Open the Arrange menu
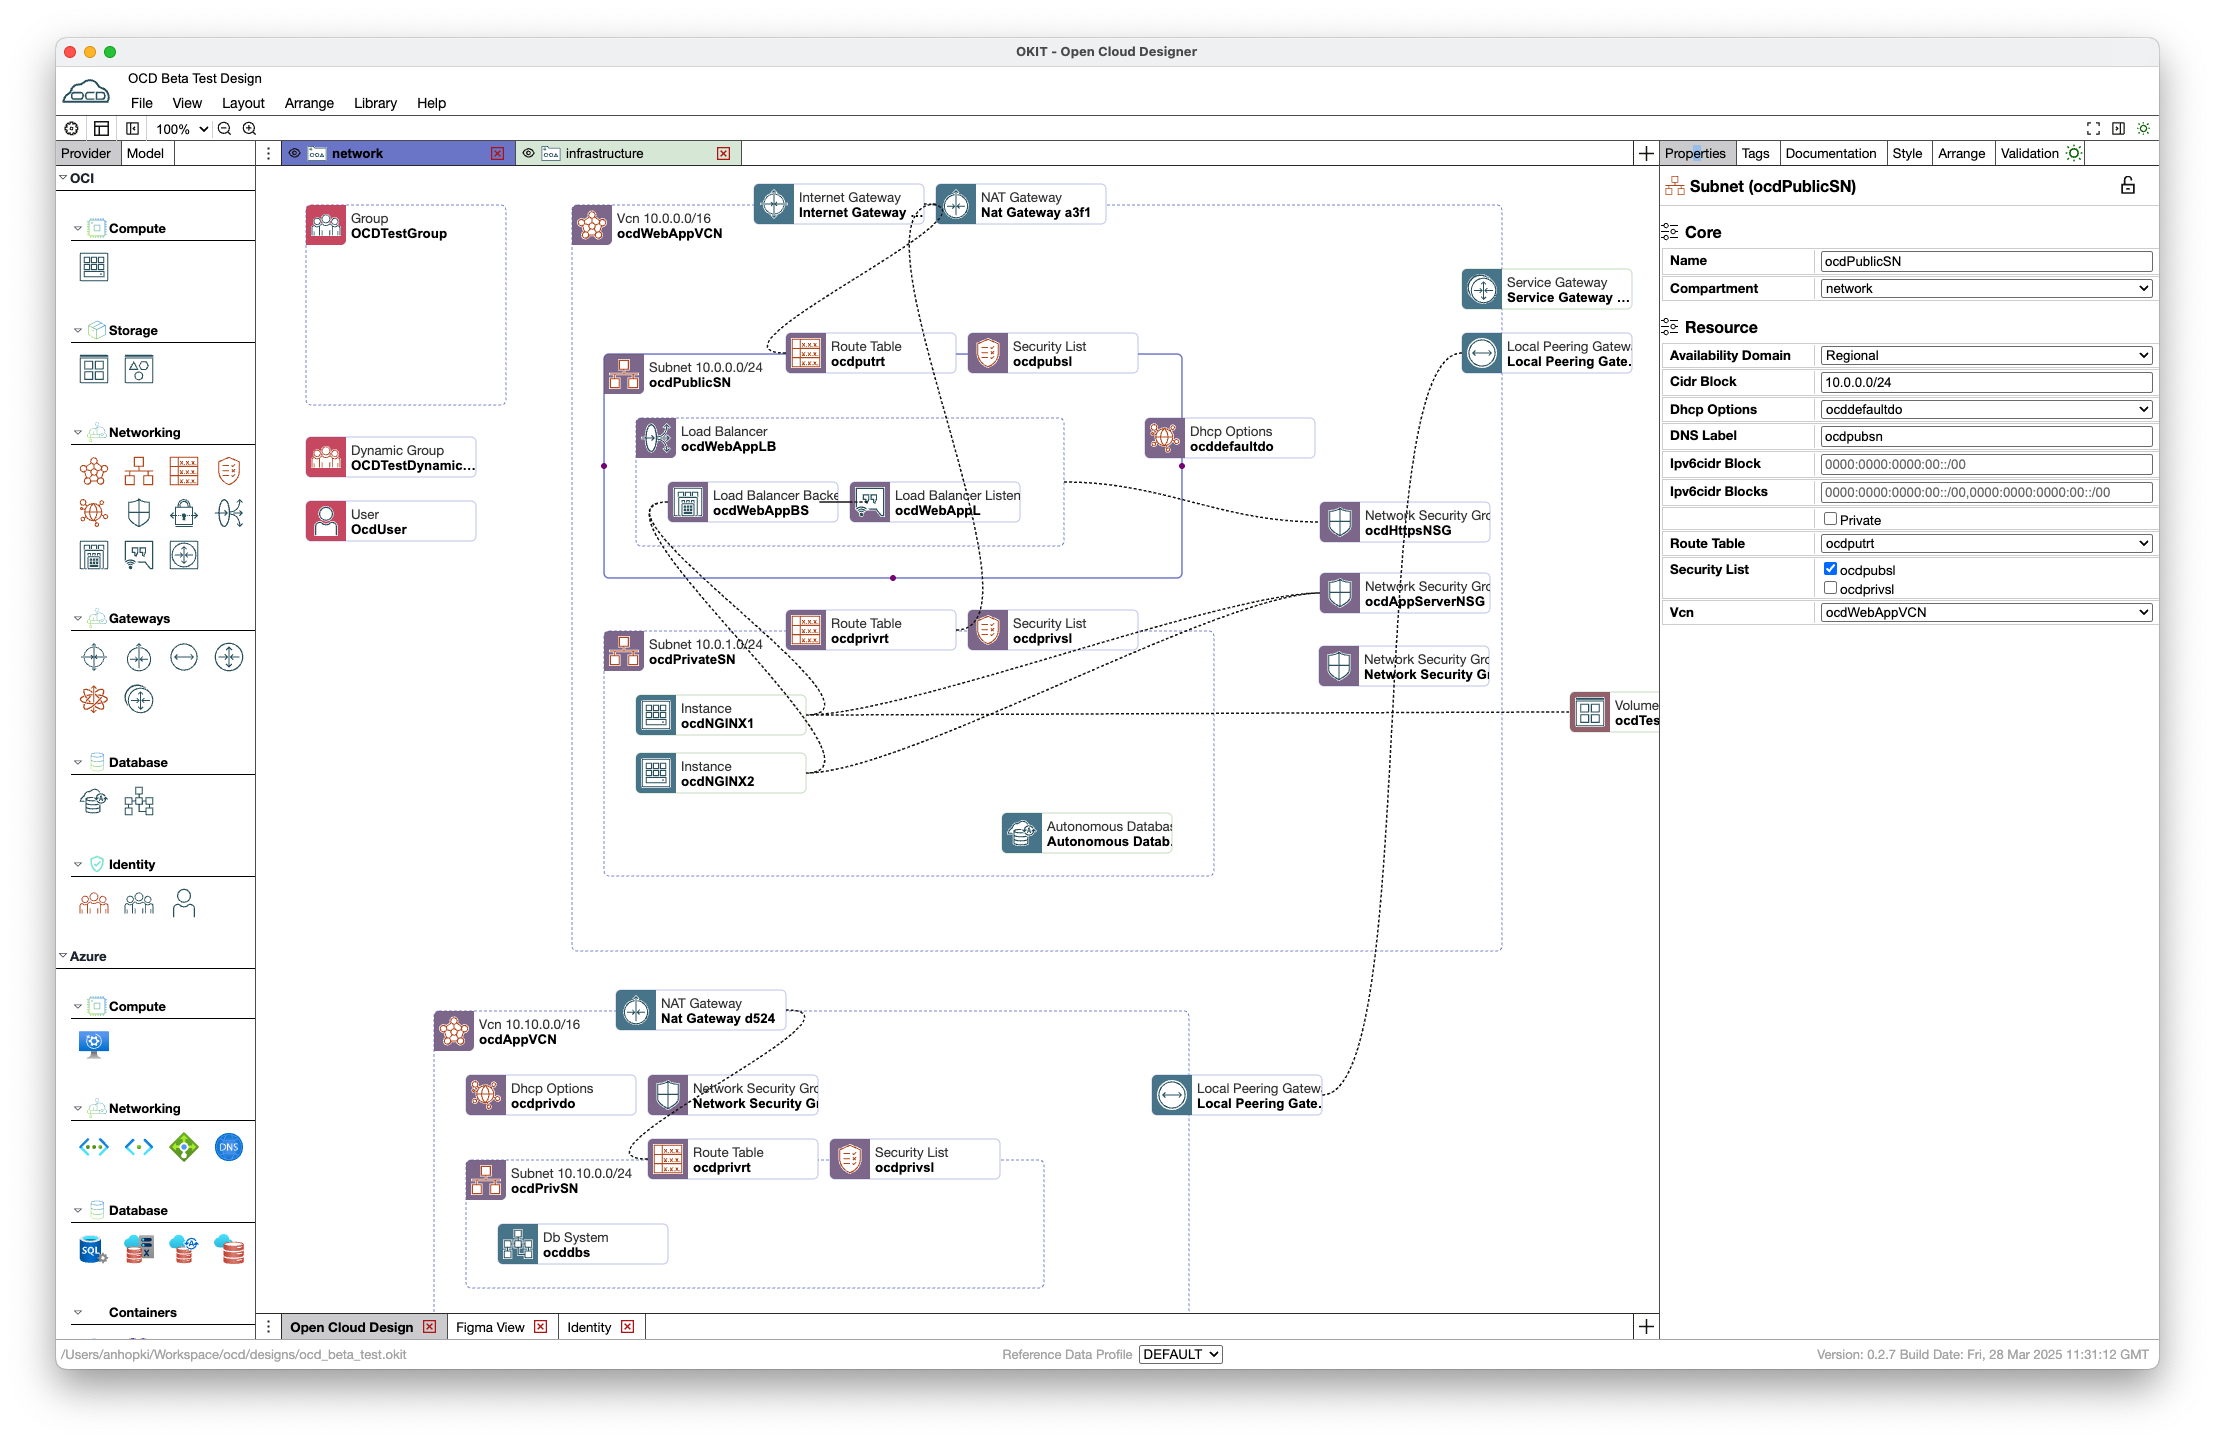Screen dimensions: 2215x1443 click(x=309, y=103)
